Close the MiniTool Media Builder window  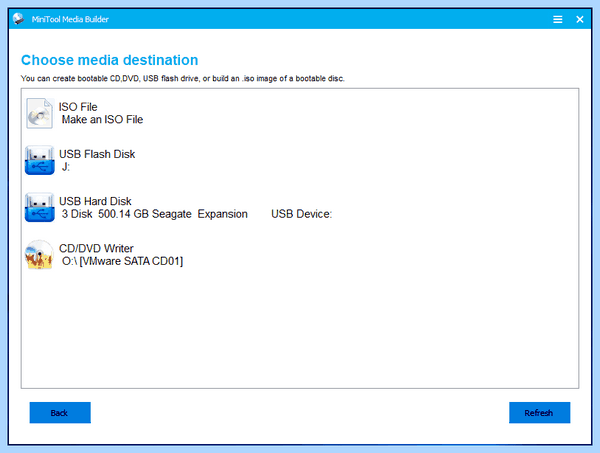pos(580,19)
